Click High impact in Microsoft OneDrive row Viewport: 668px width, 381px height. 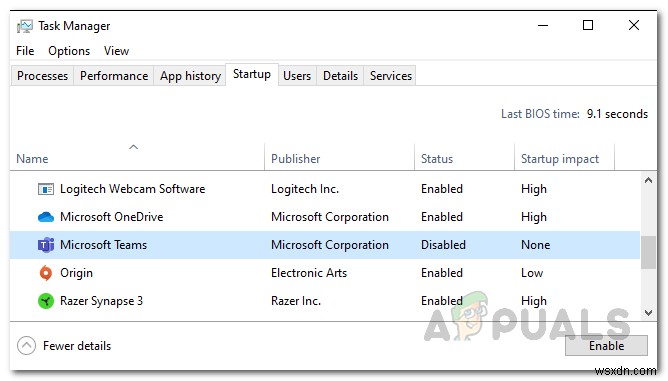tap(533, 217)
